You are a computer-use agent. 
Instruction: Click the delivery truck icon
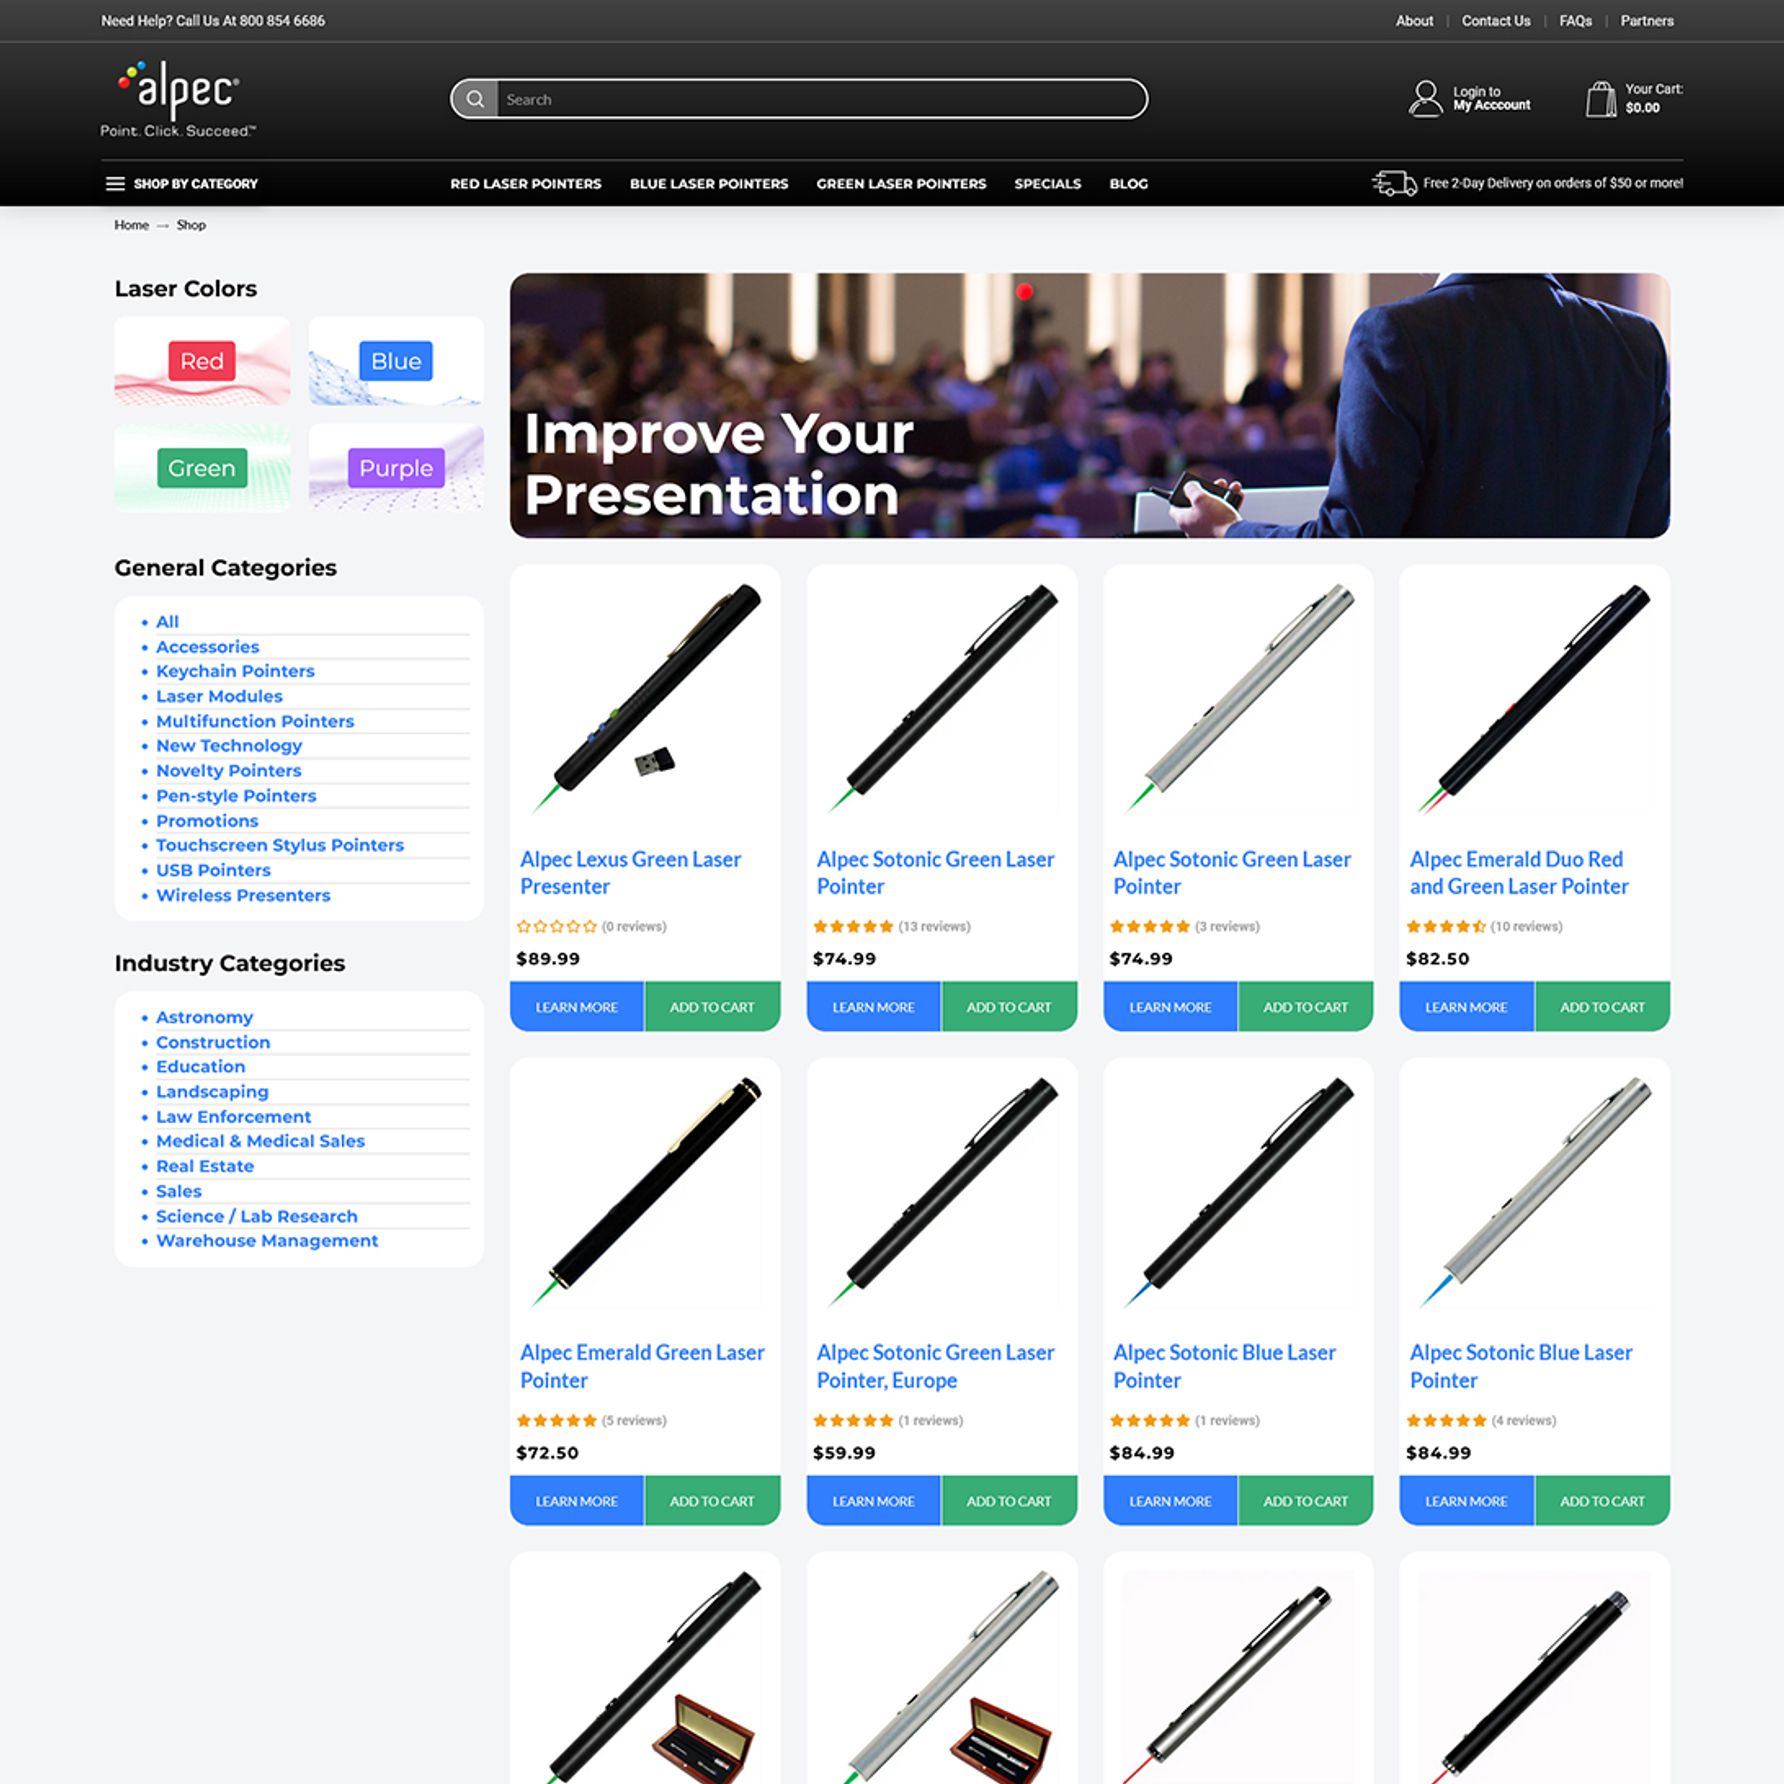pyautogui.click(x=1394, y=183)
